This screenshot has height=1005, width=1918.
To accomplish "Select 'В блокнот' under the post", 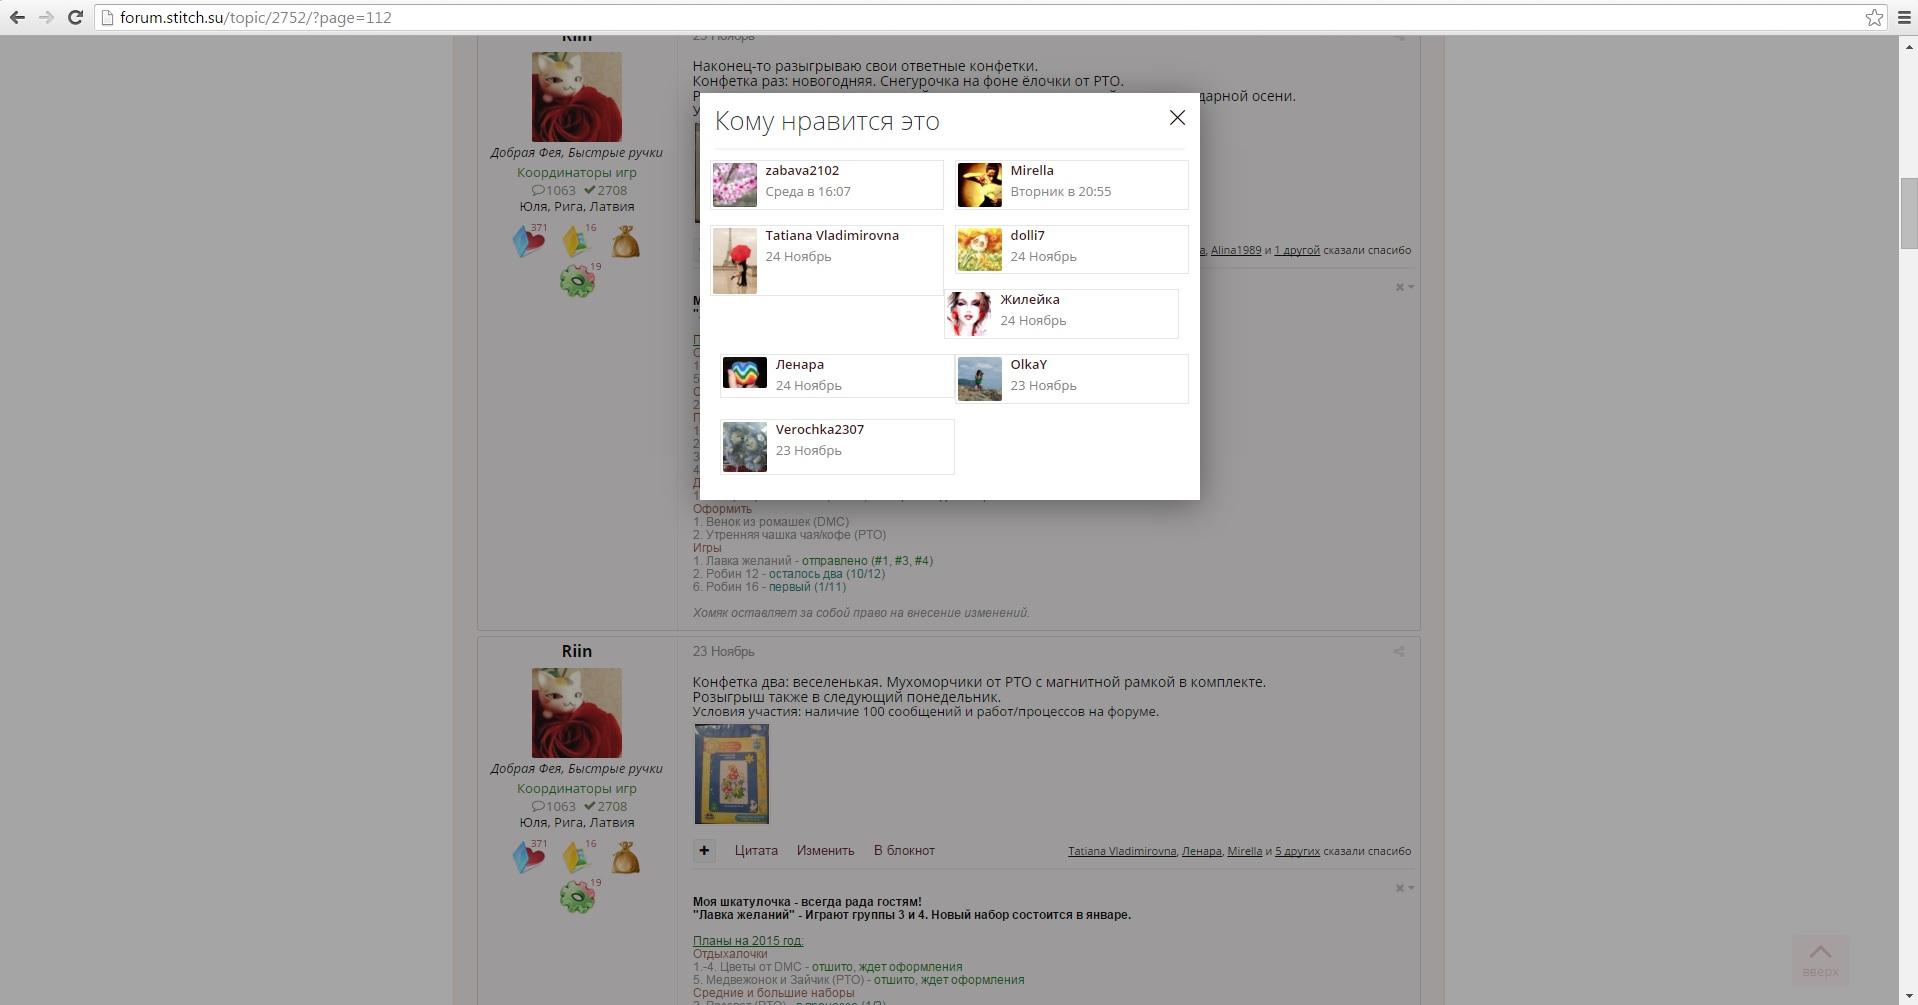I will [904, 851].
